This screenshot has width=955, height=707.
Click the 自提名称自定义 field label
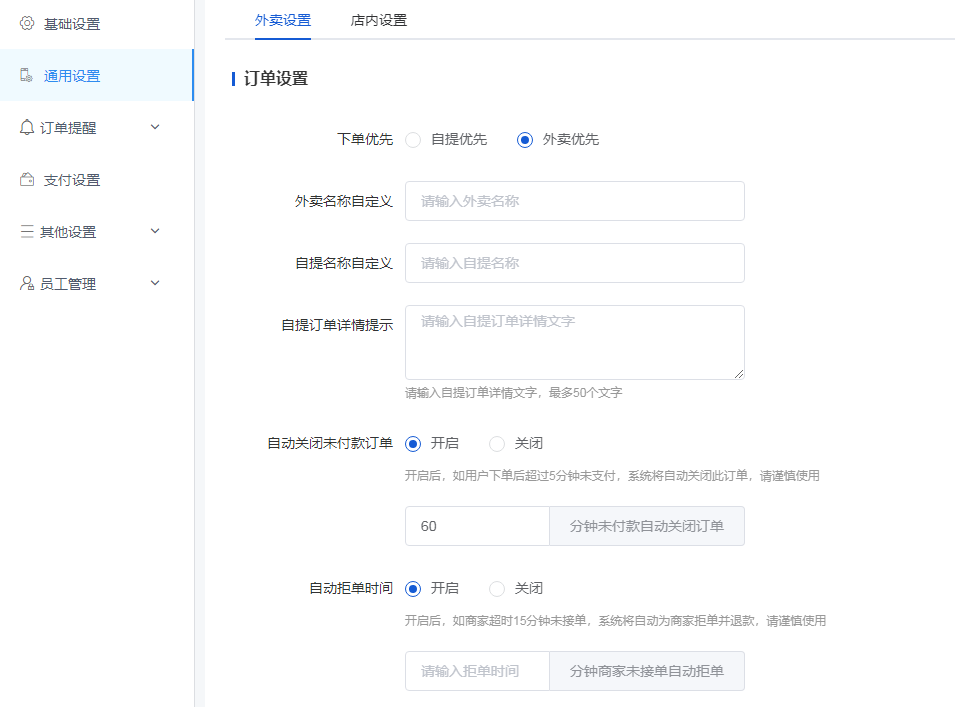tap(344, 263)
